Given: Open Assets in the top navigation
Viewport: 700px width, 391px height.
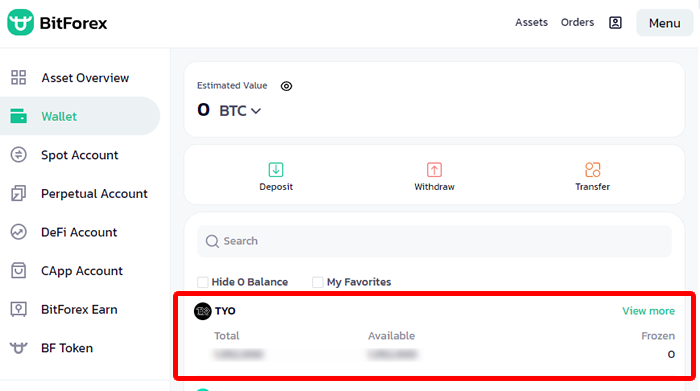Looking at the screenshot, I should 531,22.
